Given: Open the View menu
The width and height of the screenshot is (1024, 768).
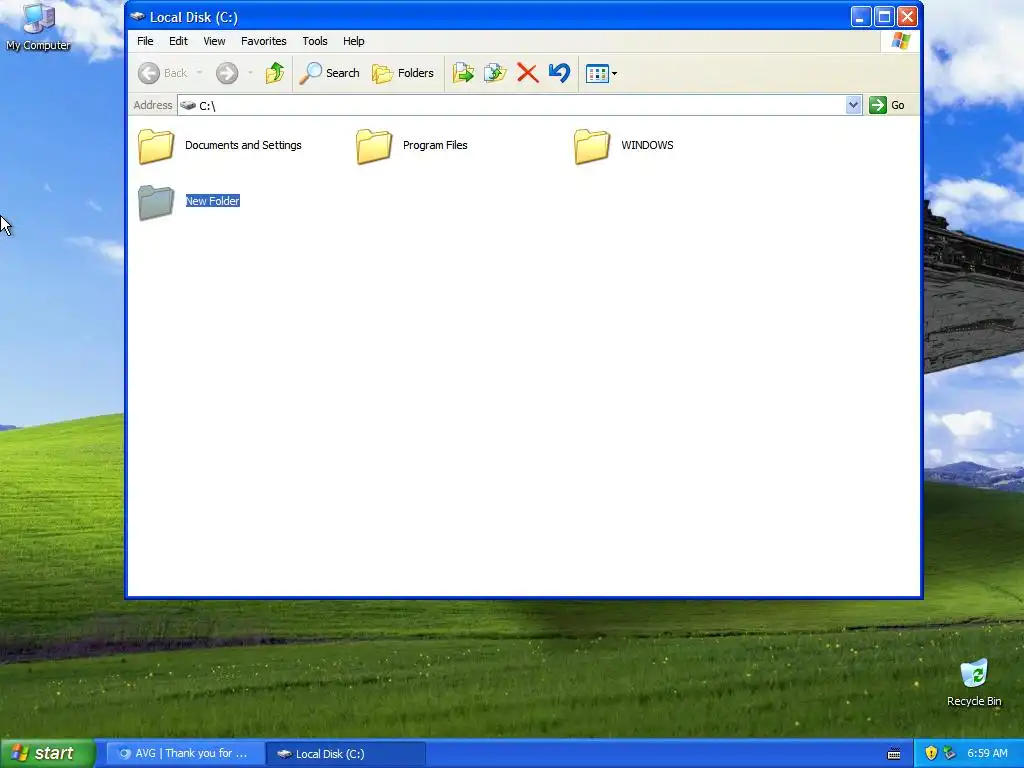Looking at the screenshot, I should coord(214,41).
